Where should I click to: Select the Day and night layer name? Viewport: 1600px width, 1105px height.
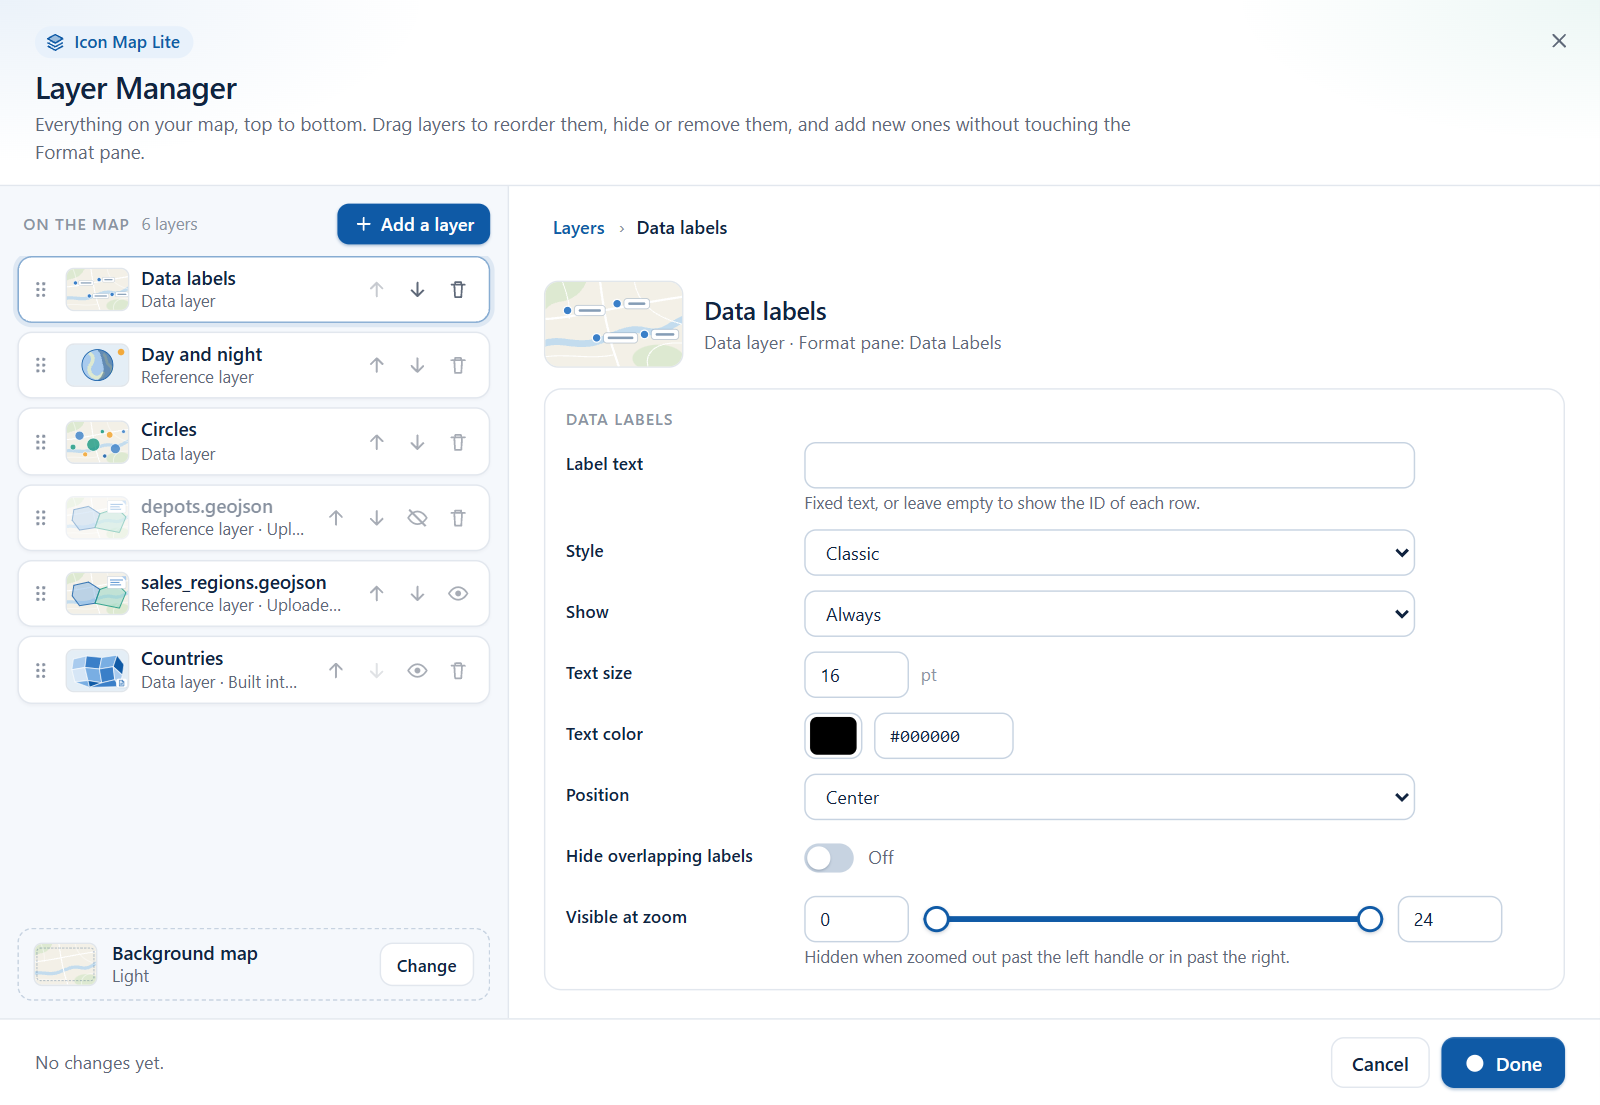[201, 355]
